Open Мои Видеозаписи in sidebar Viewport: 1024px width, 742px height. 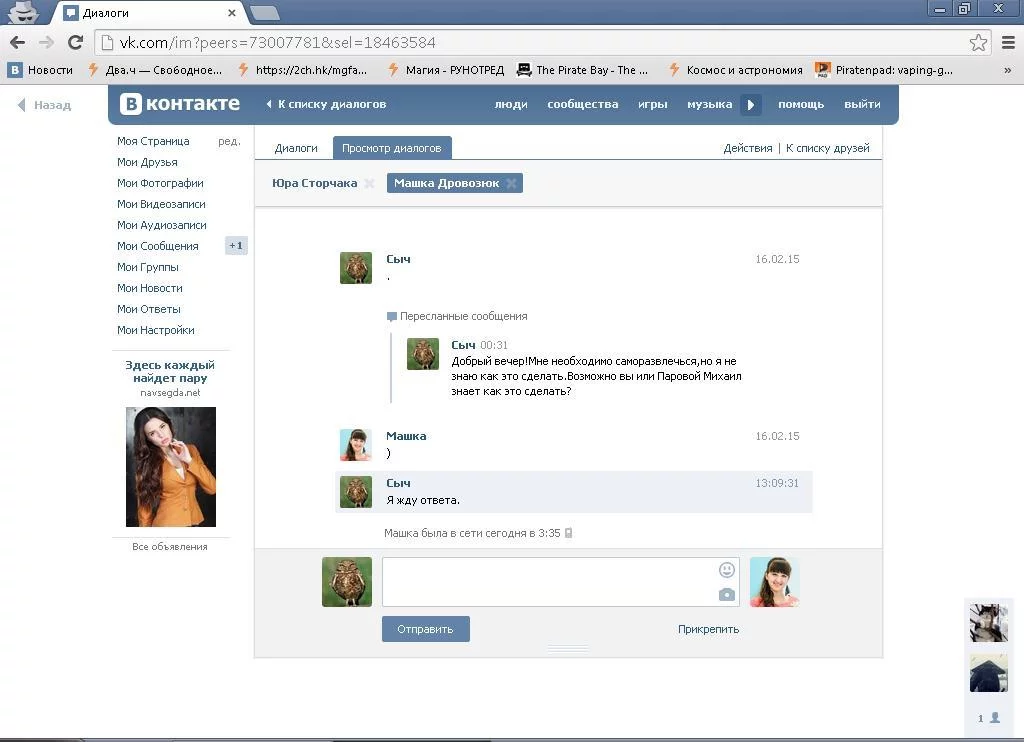point(161,204)
